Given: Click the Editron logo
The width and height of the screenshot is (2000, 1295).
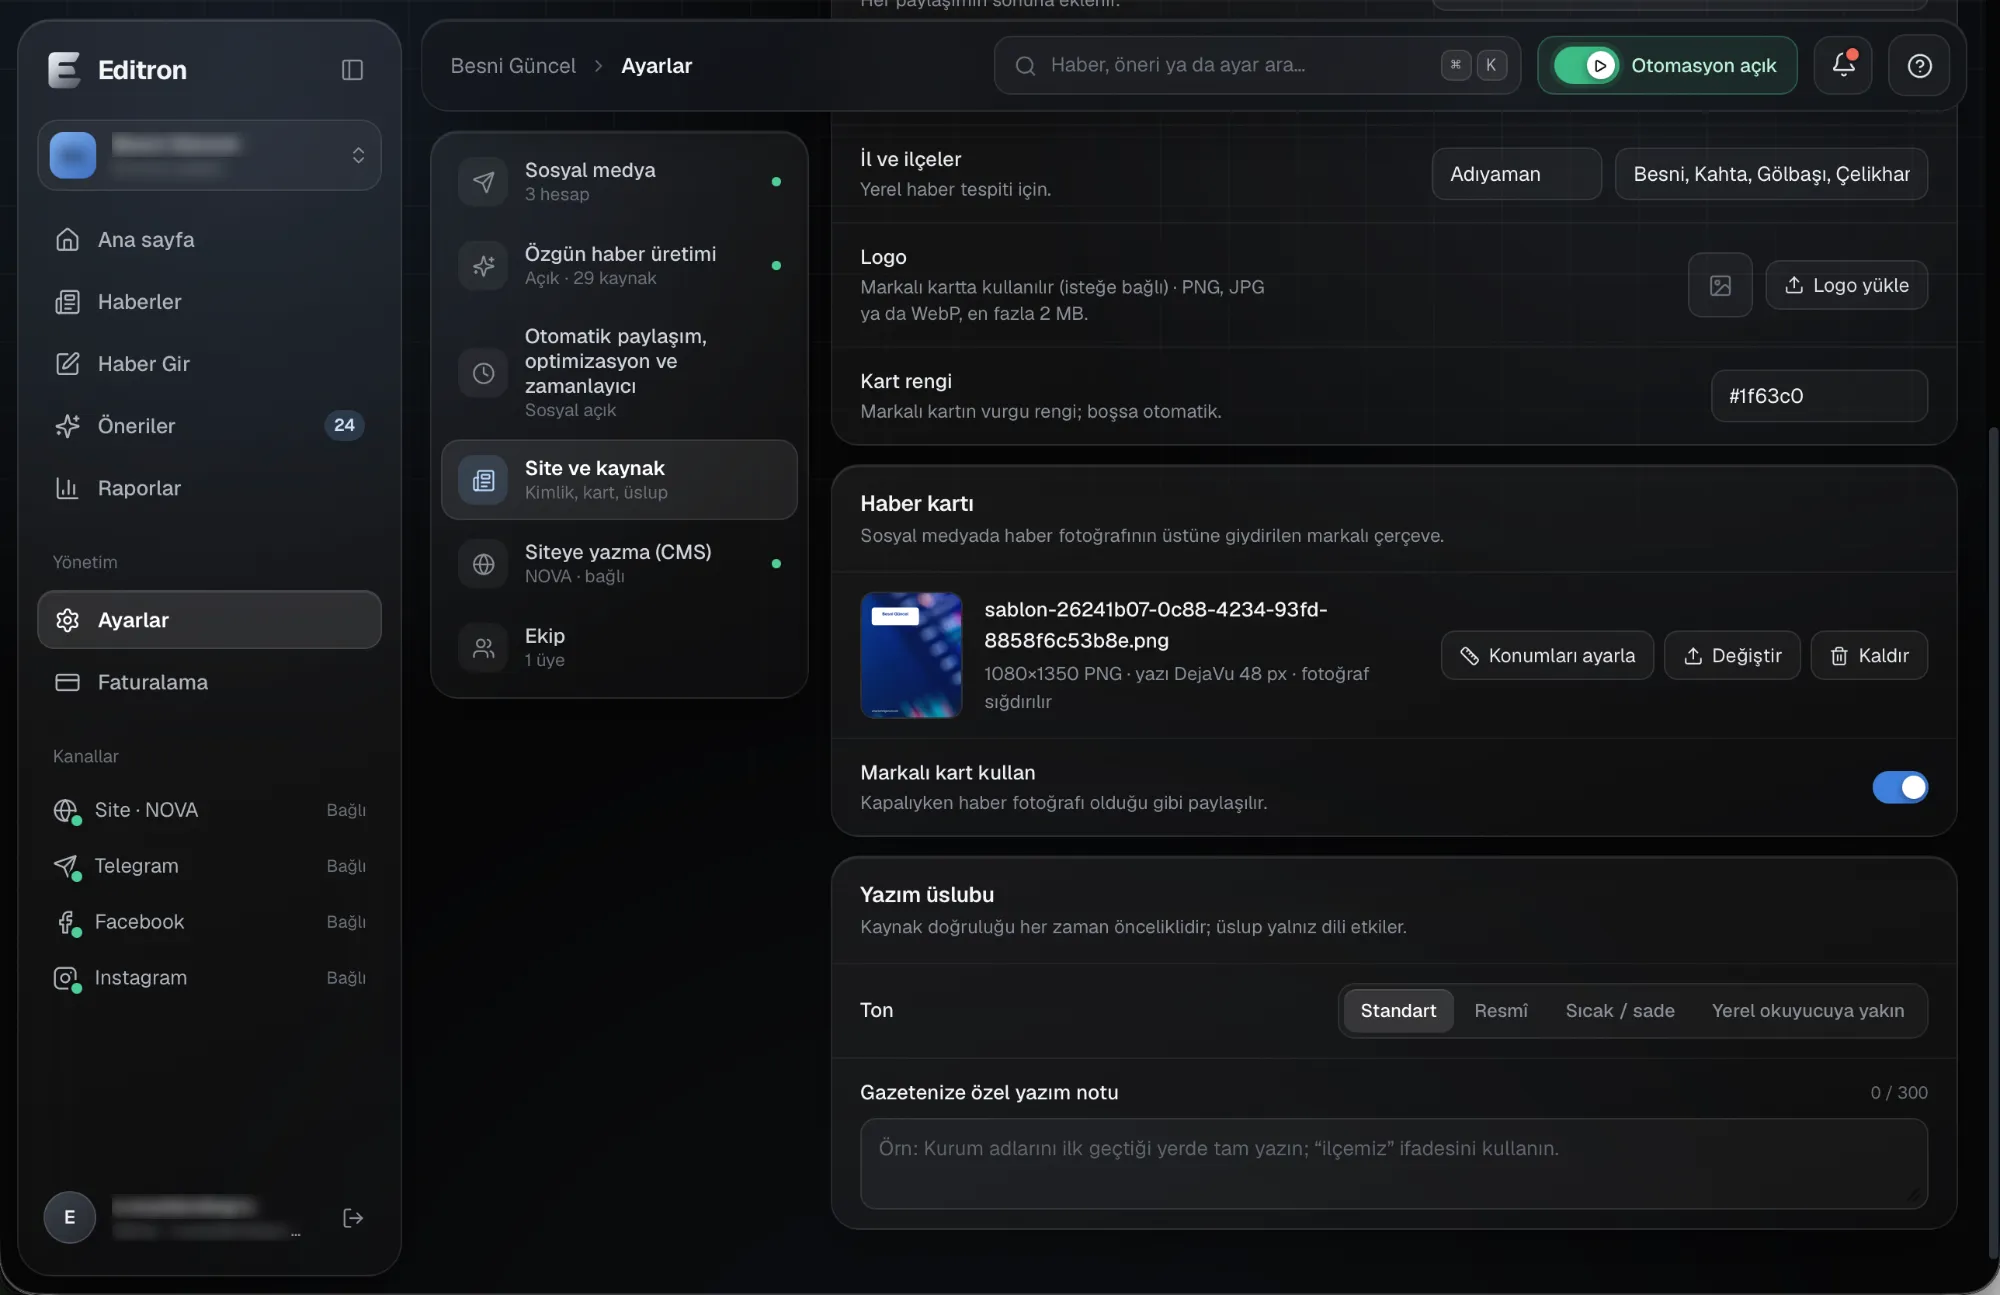Looking at the screenshot, I should [64, 70].
